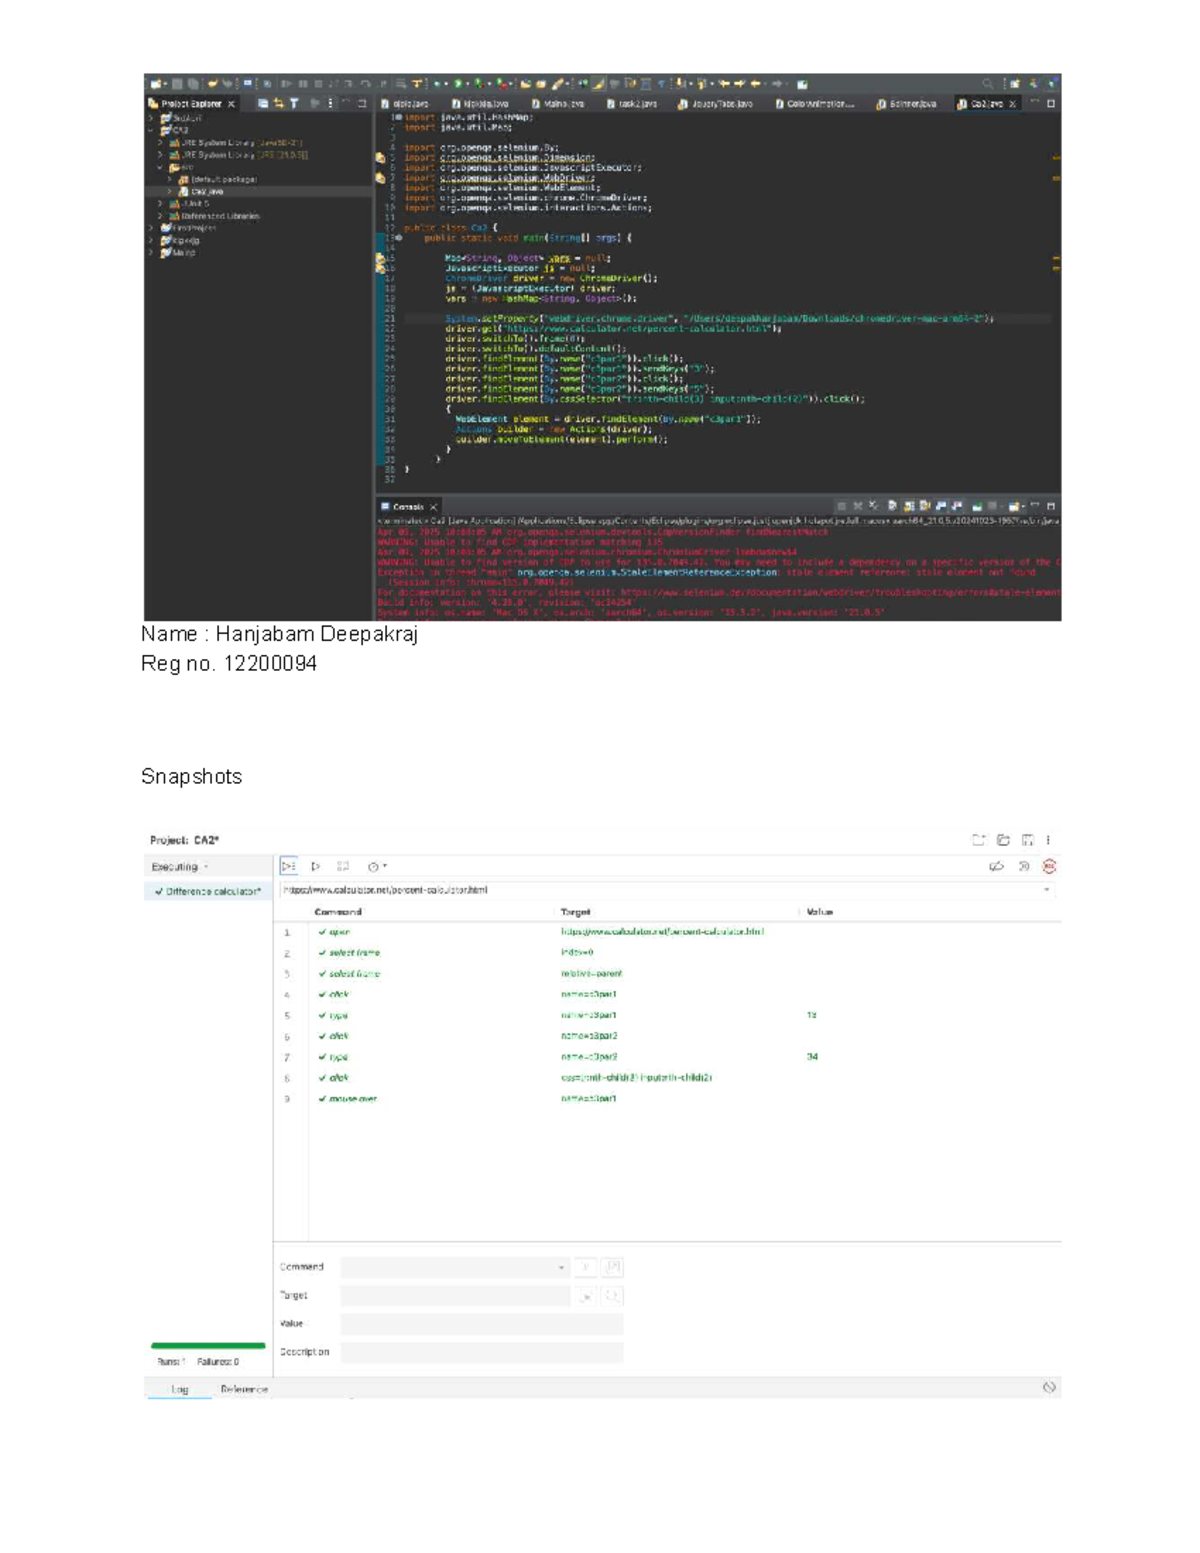Switch to the Log tab
This screenshot has width=1200, height=1553.
pyautogui.click(x=180, y=1389)
